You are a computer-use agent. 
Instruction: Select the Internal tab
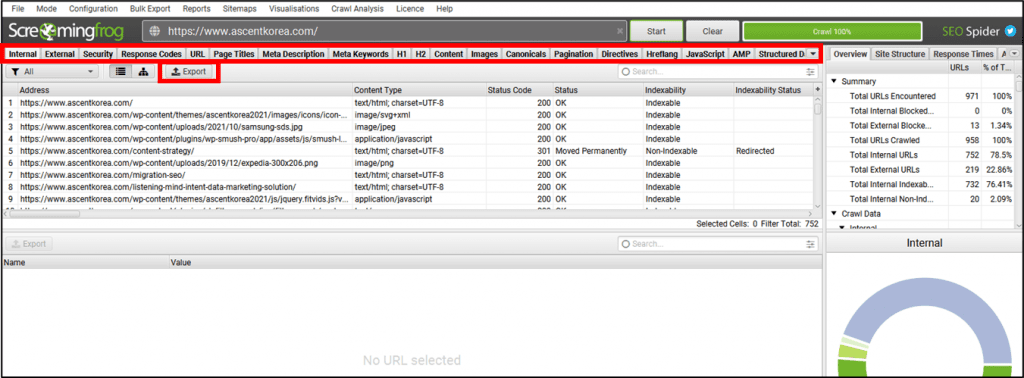(x=23, y=54)
